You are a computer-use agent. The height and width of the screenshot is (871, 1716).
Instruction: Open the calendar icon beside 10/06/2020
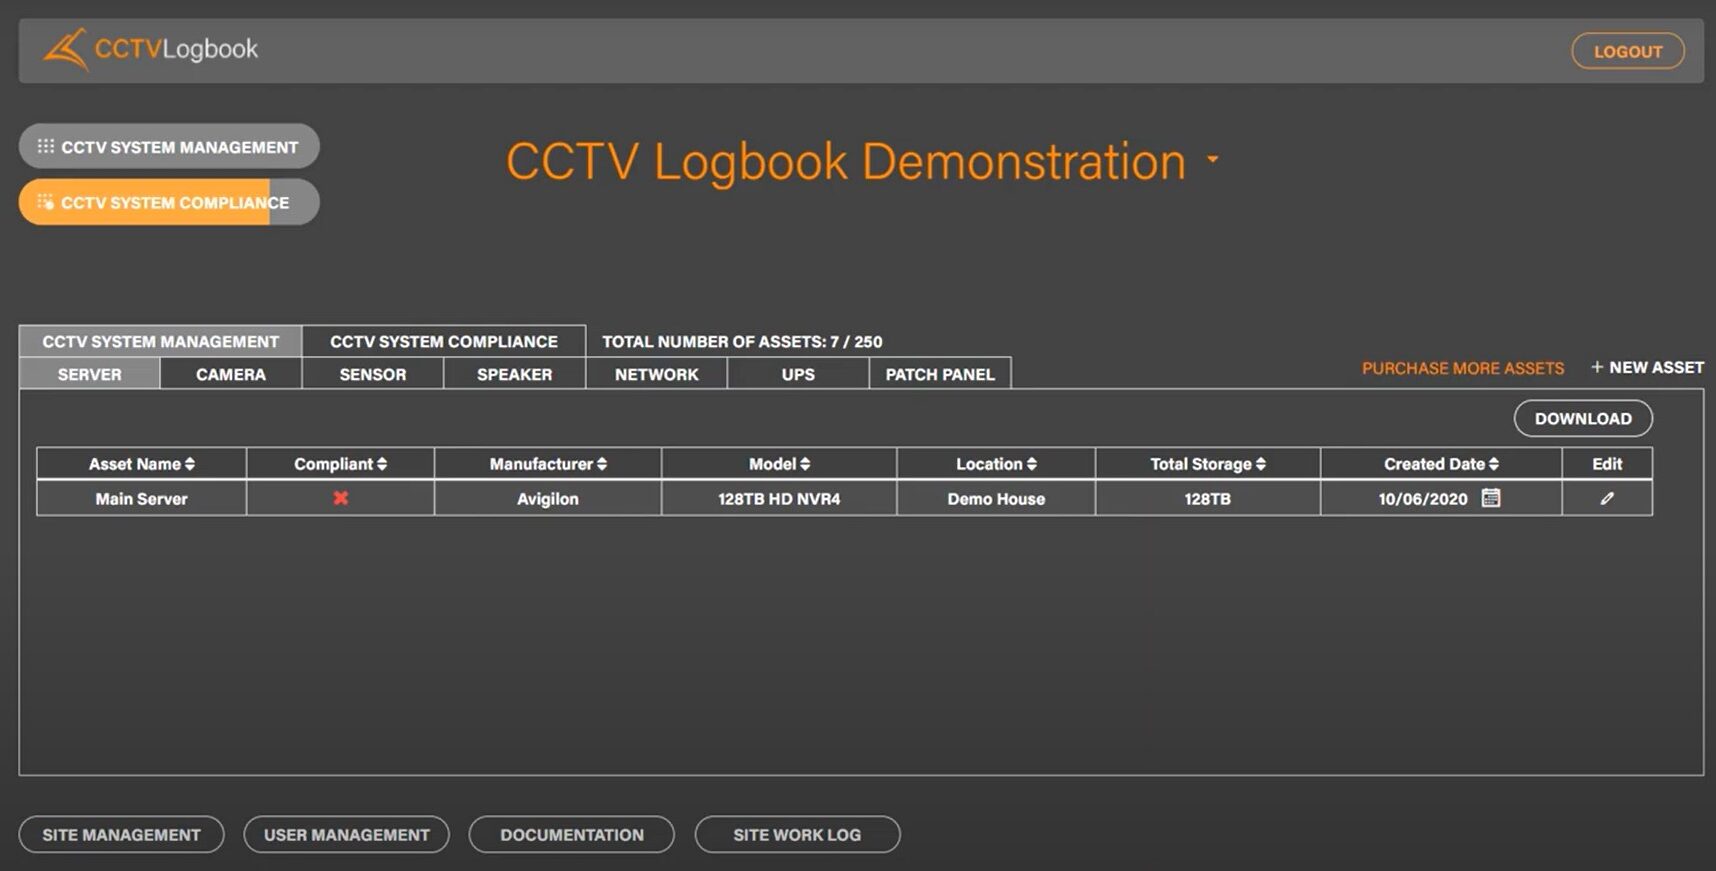pos(1490,497)
